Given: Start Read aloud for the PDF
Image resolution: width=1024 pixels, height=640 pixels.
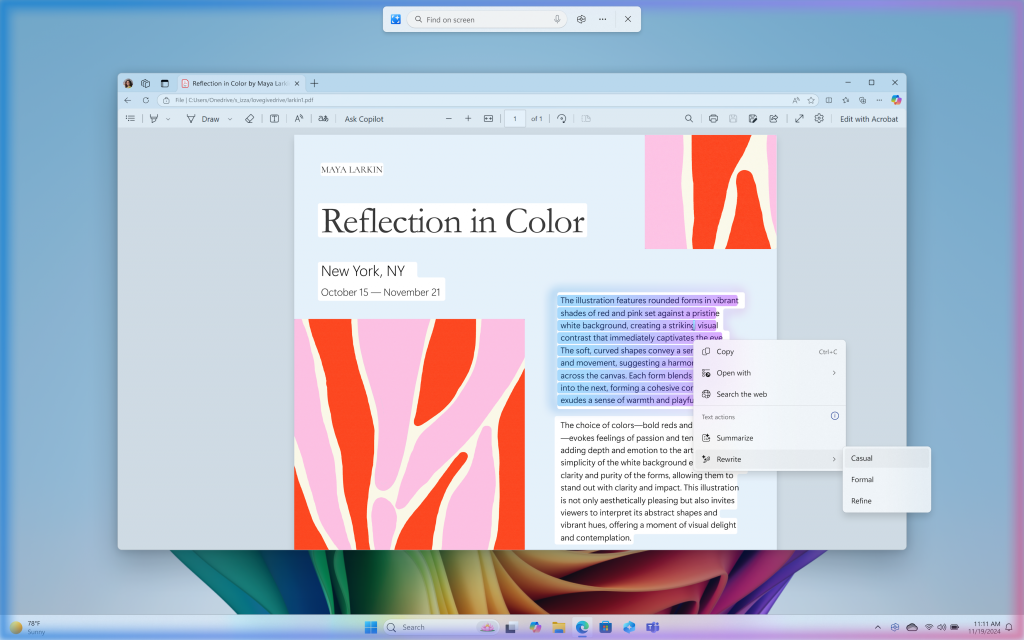Looking at the screenshot, I should 298,118.
